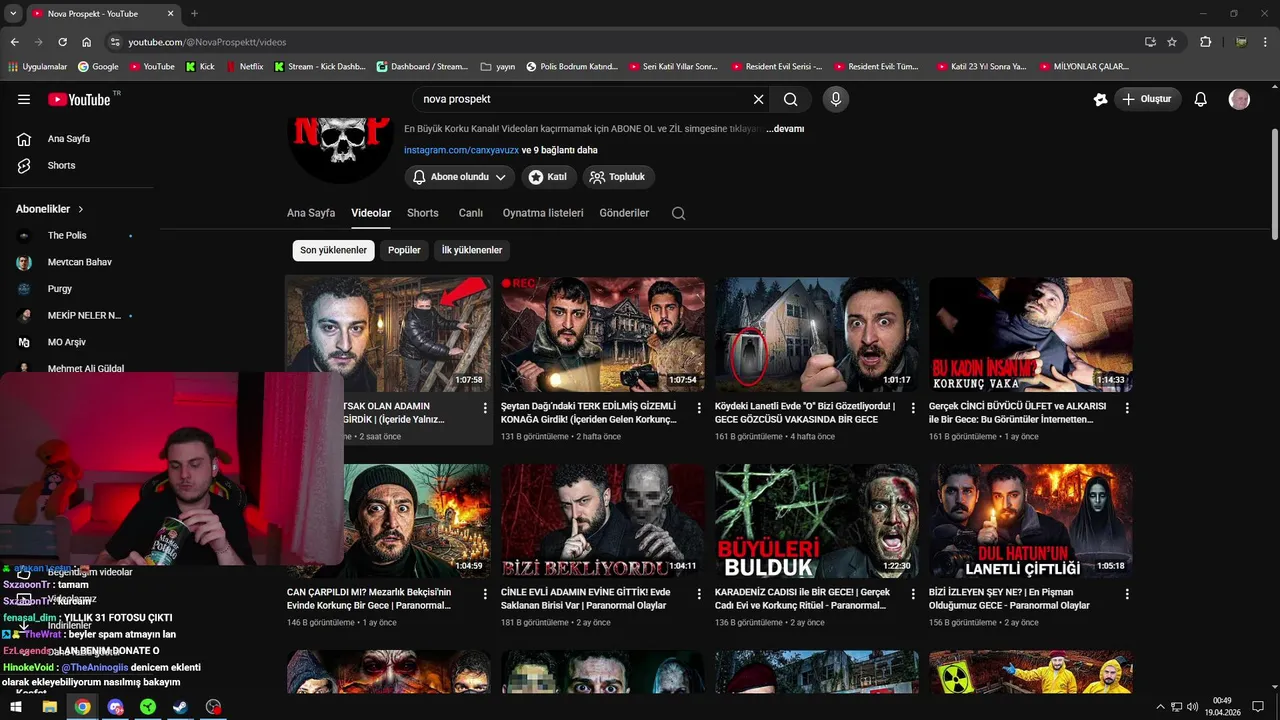Open Windows notification center icon
Image resolution: width=1280 pixels, height=720 pixels.
coord(1258,707)
